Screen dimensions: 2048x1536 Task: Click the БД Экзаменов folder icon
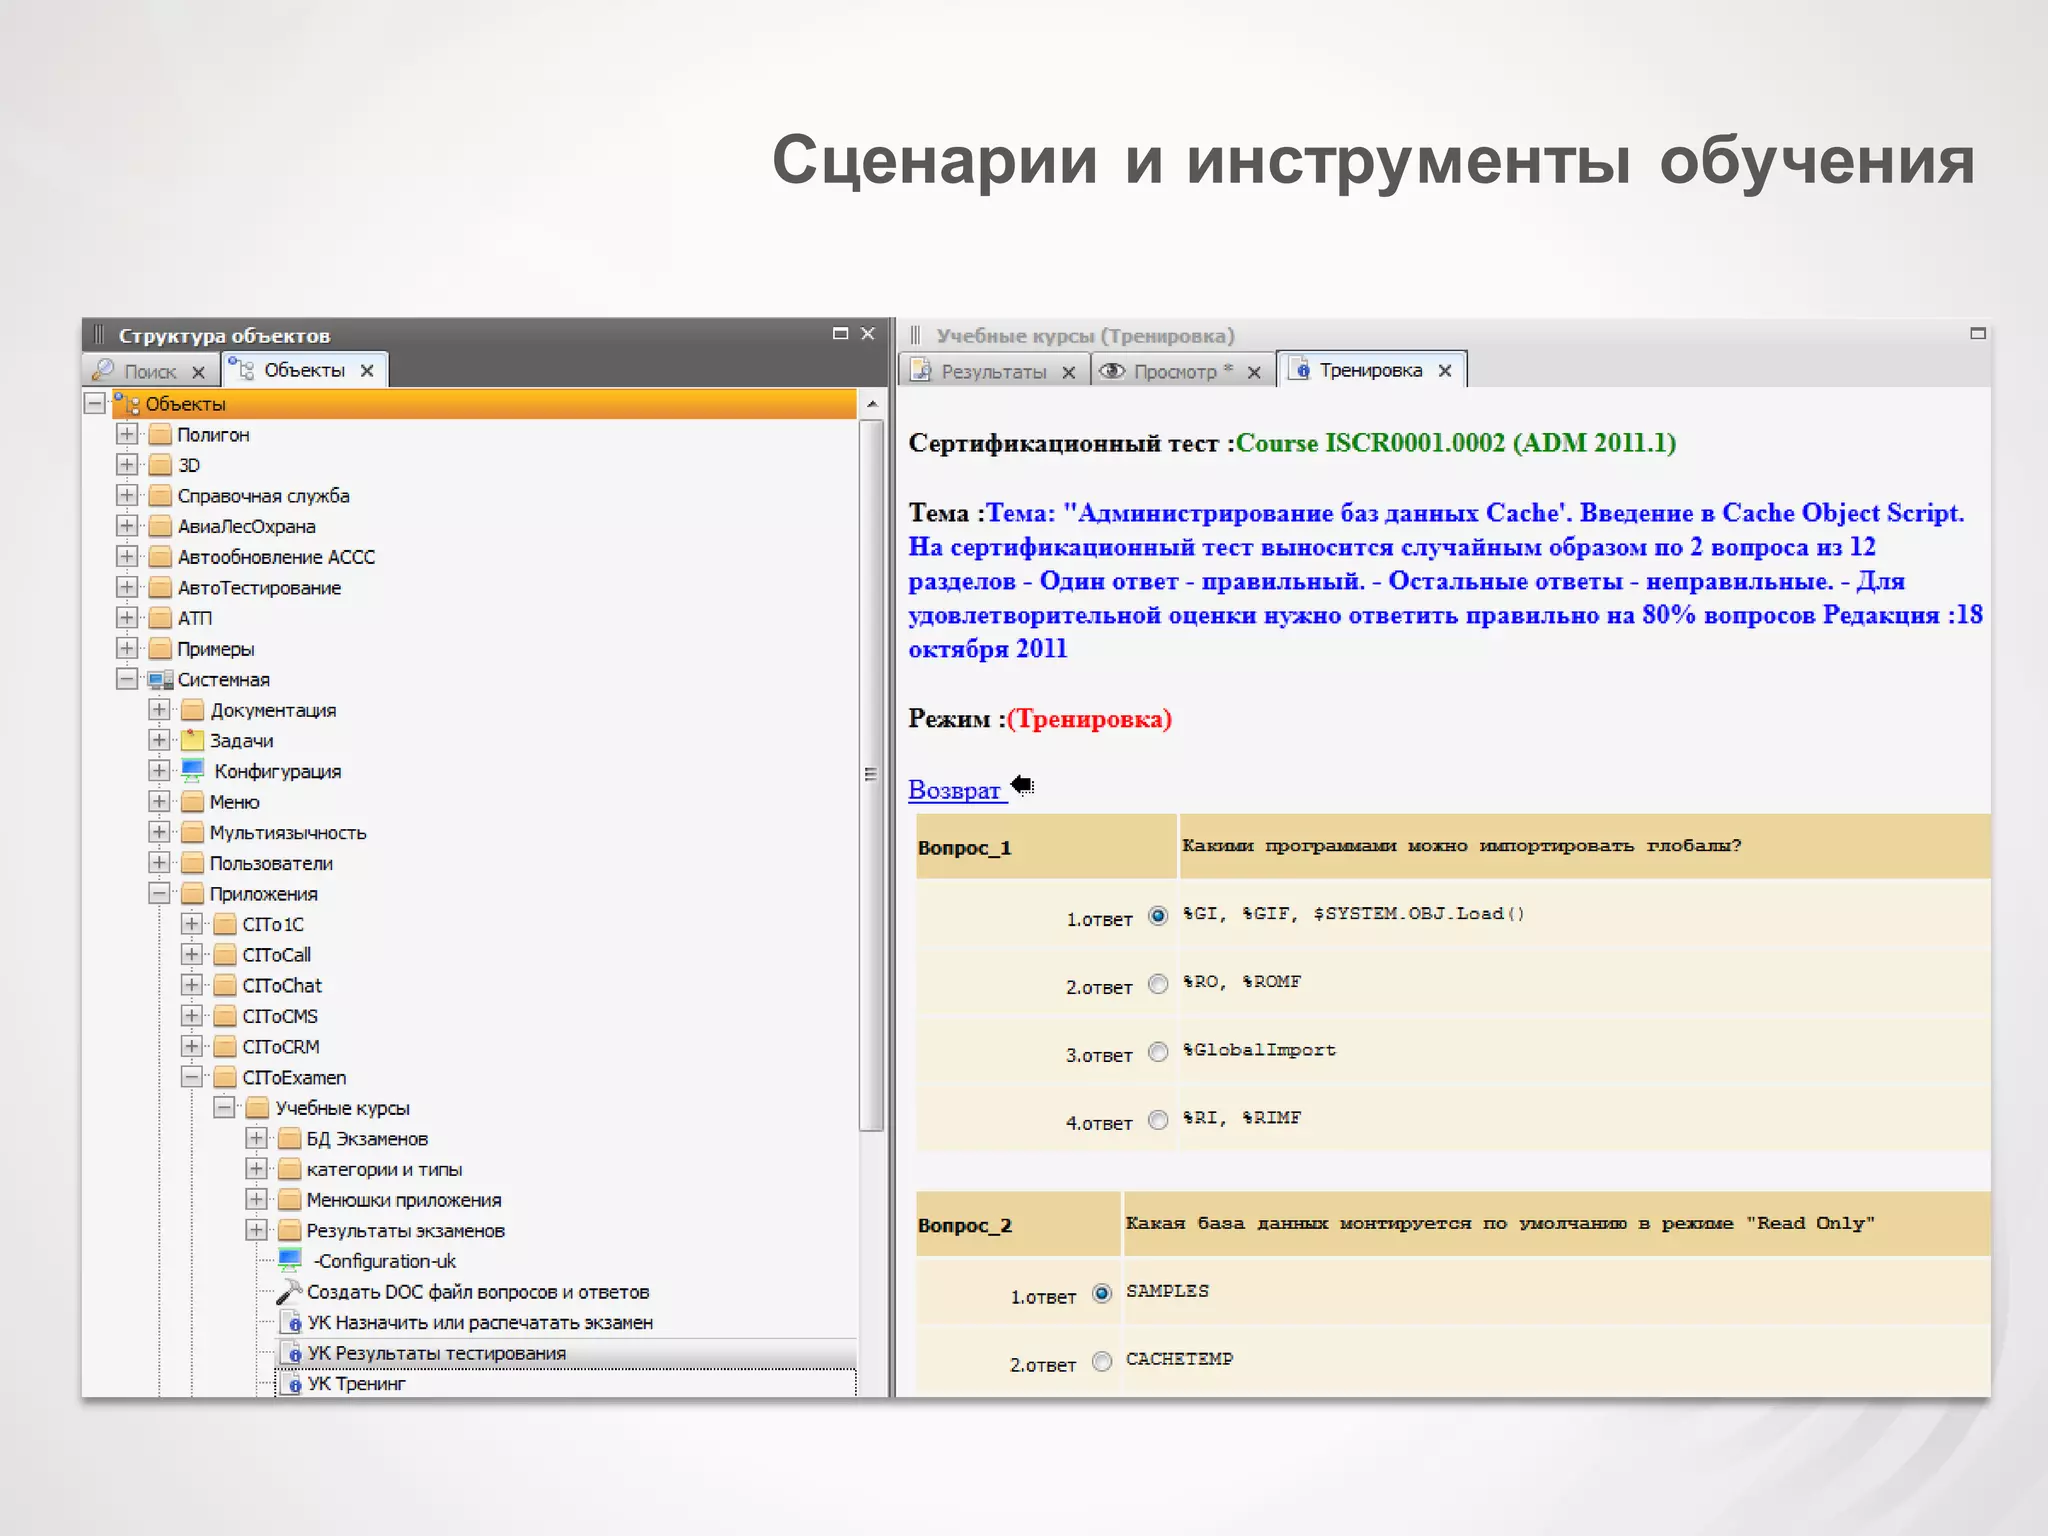(x=289, y=1139)
